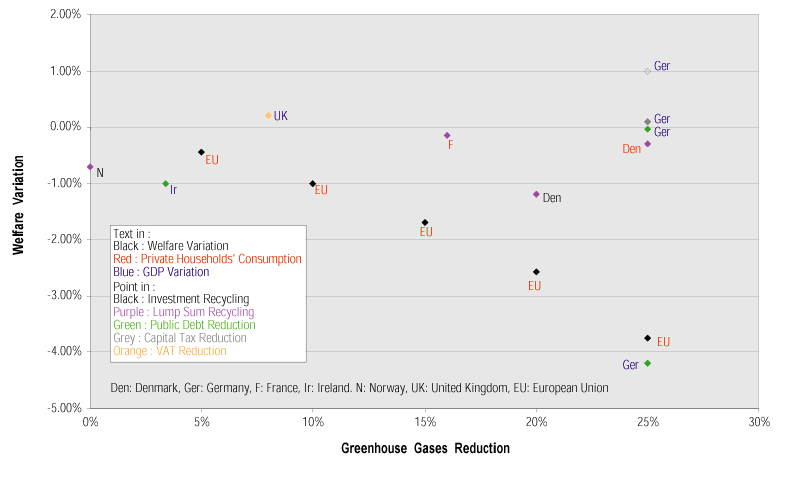Select the 'Green : Public Debt Reduction' legend entry
Viewport: 785px width, 481px height.
click(184, 324)
